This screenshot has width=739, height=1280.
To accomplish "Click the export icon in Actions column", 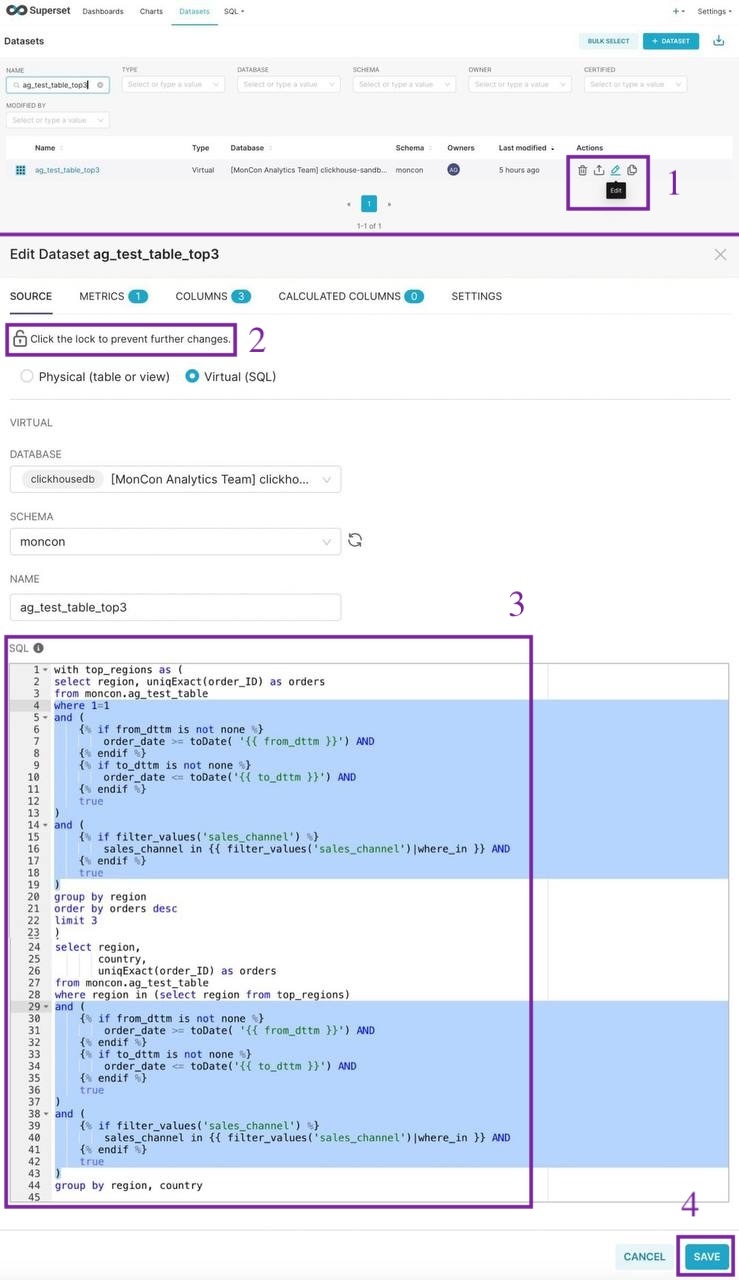I will tap(599, 170).
